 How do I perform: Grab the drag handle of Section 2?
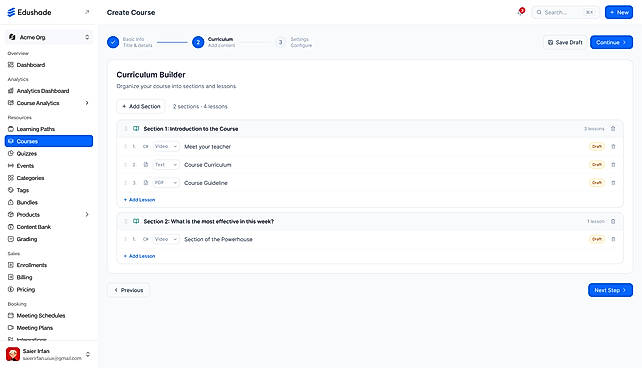(x=126, y=221)
